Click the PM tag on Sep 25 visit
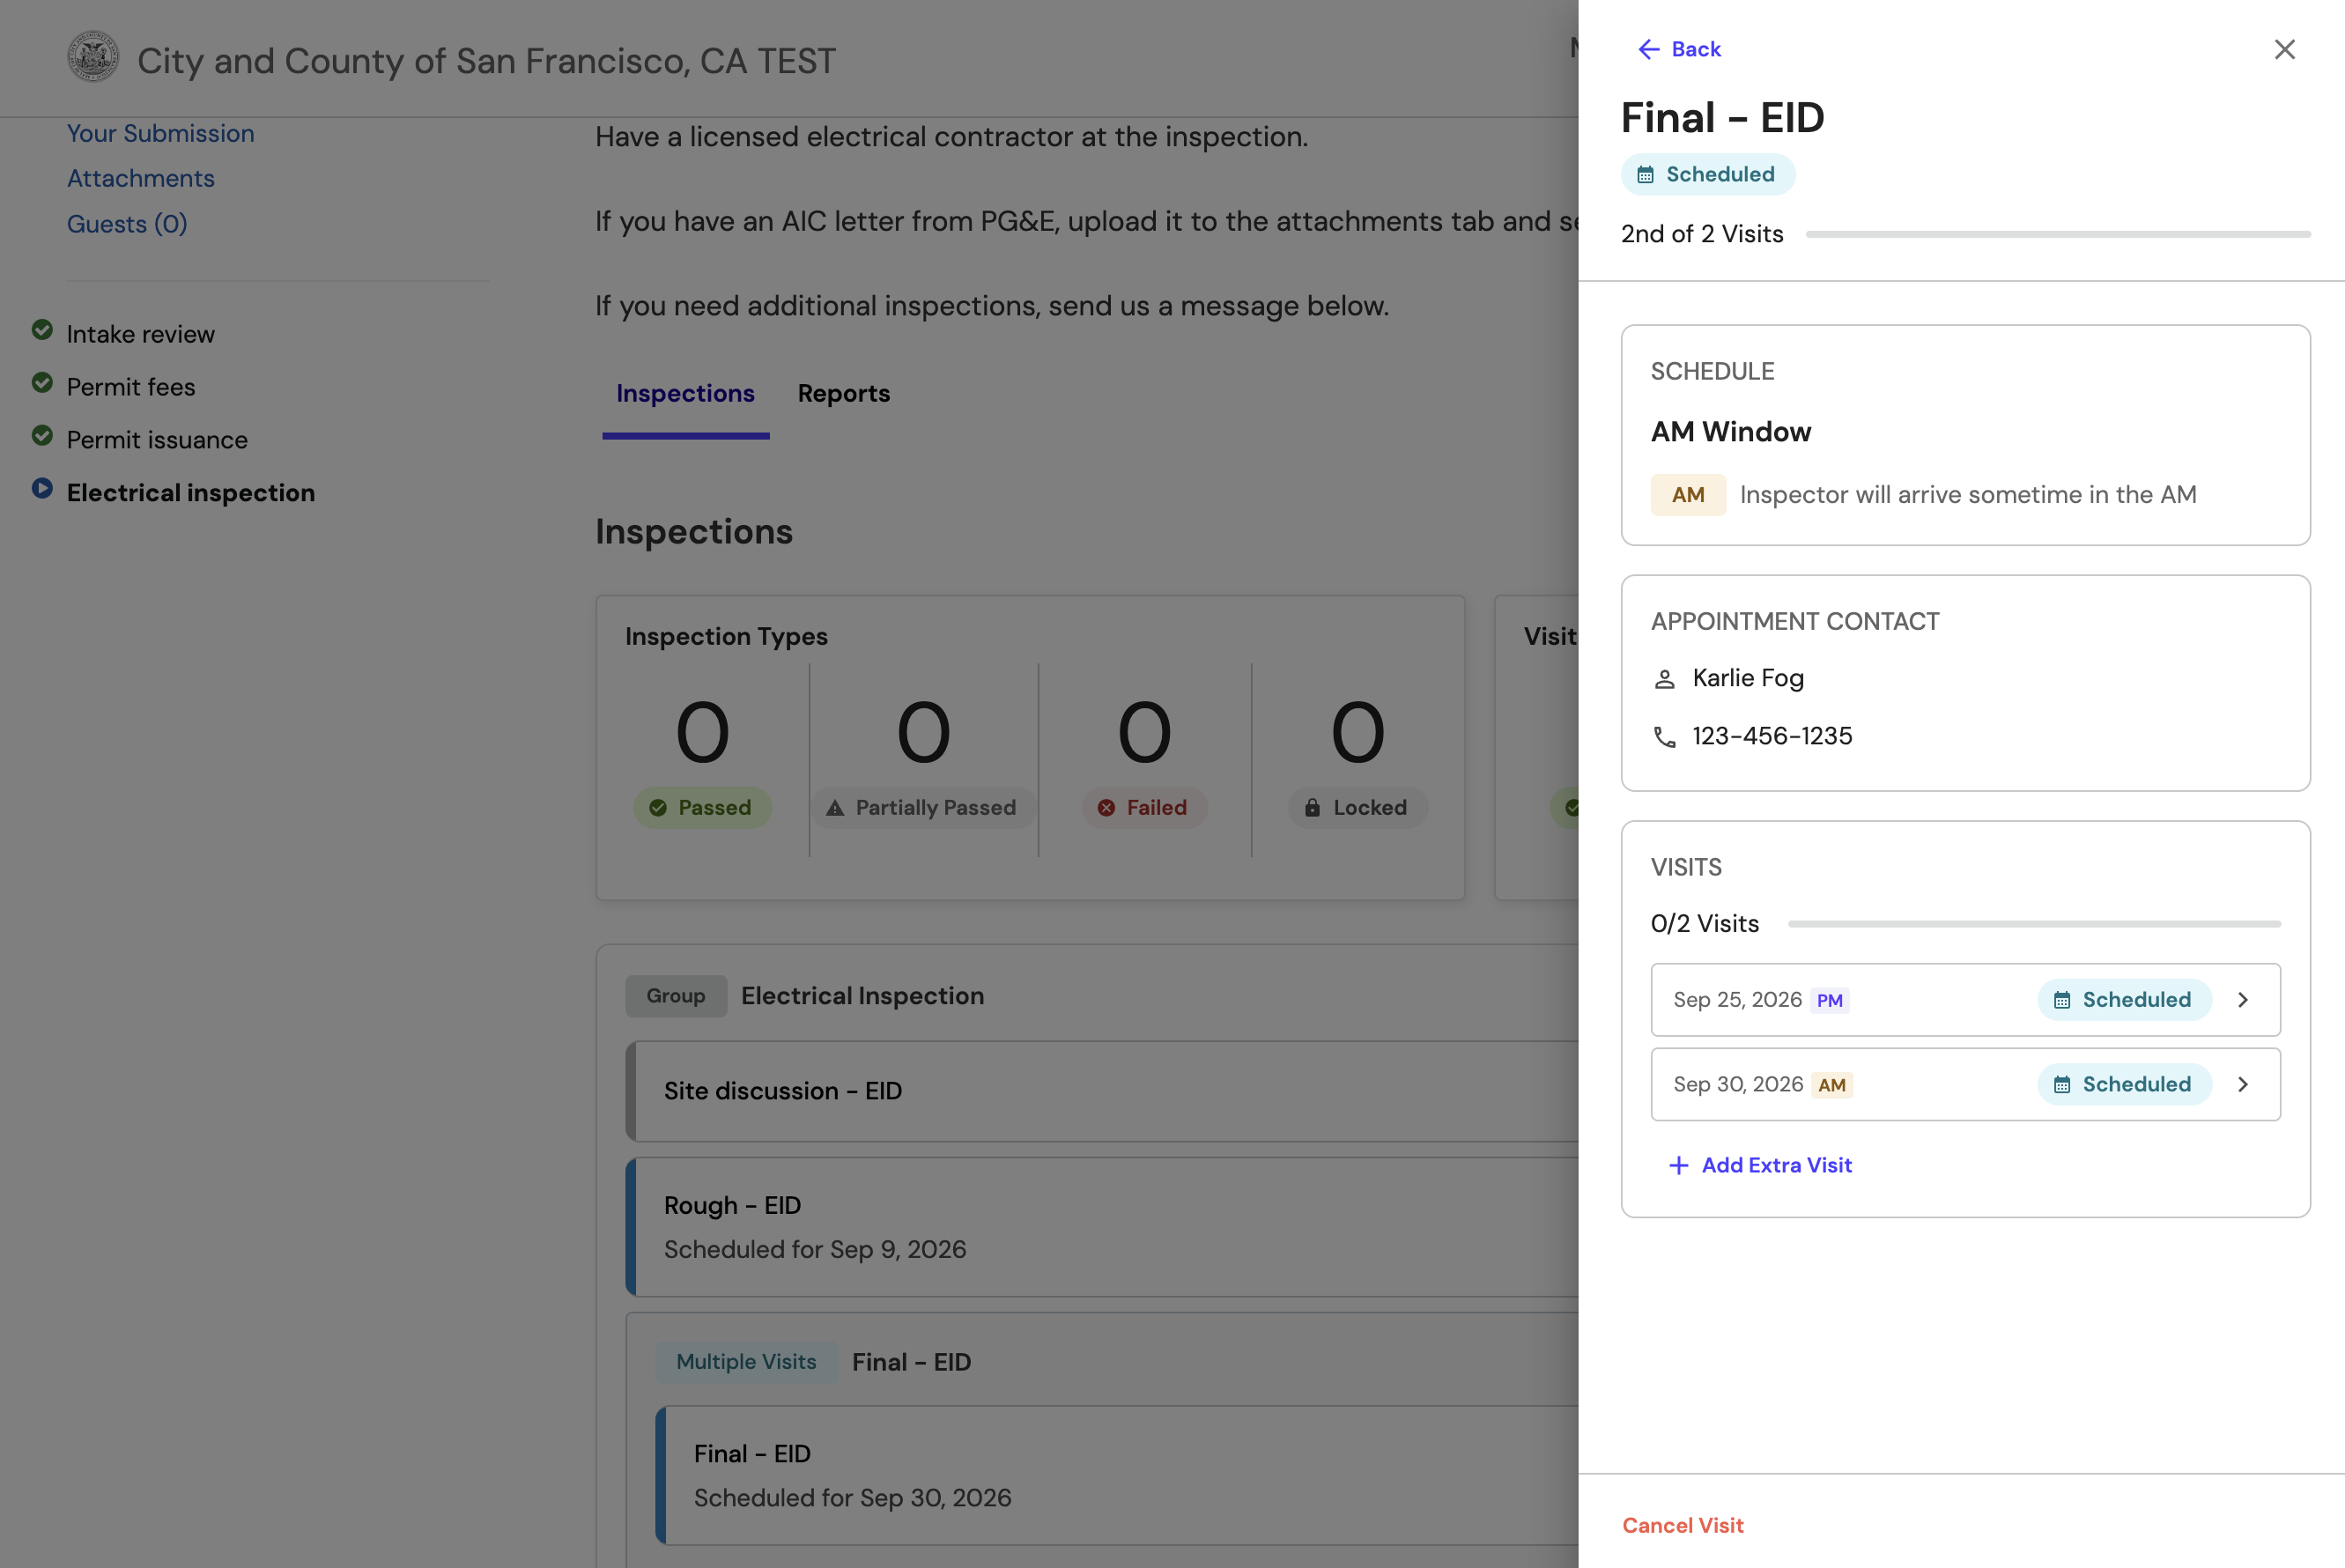The width and height of the screenshot is (2345, 1568). click(1829, 1001)
